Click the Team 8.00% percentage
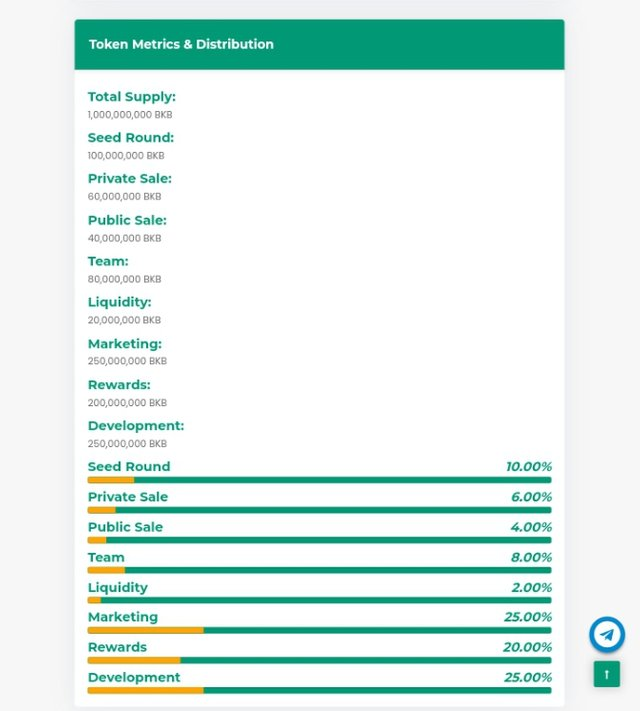This screenshot has height=711, width=640. (x=531, y=557)
